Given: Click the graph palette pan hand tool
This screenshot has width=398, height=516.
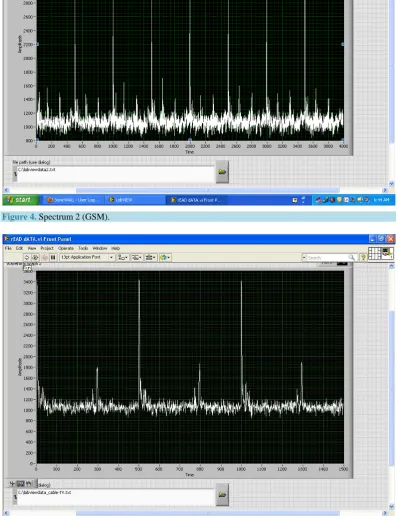Looking at the screenshot, I should [x=29, y=484].
